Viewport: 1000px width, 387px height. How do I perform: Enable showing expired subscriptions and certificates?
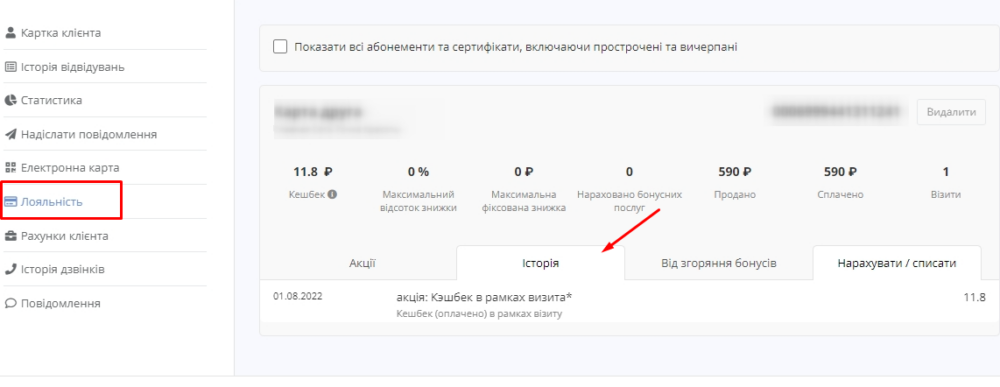point(280,47)
